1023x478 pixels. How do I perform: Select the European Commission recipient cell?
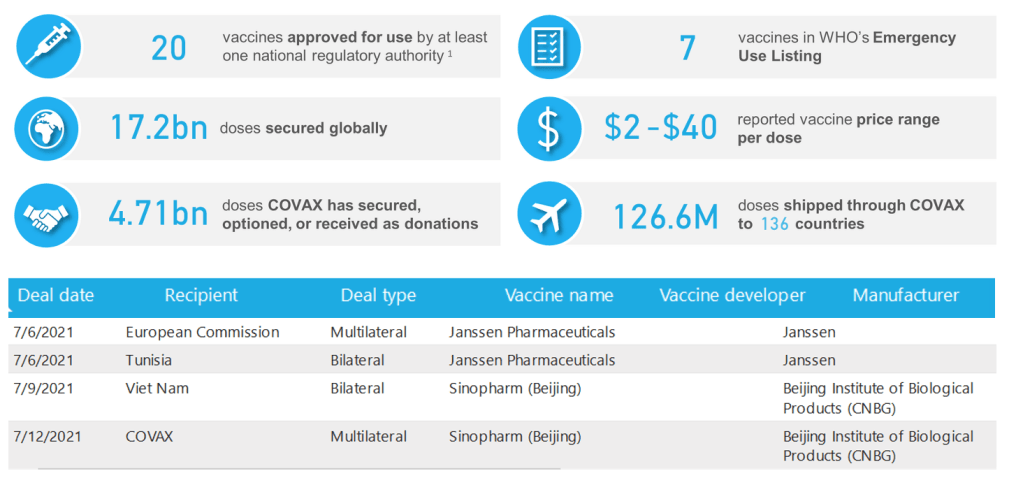(x=202, y=332)
